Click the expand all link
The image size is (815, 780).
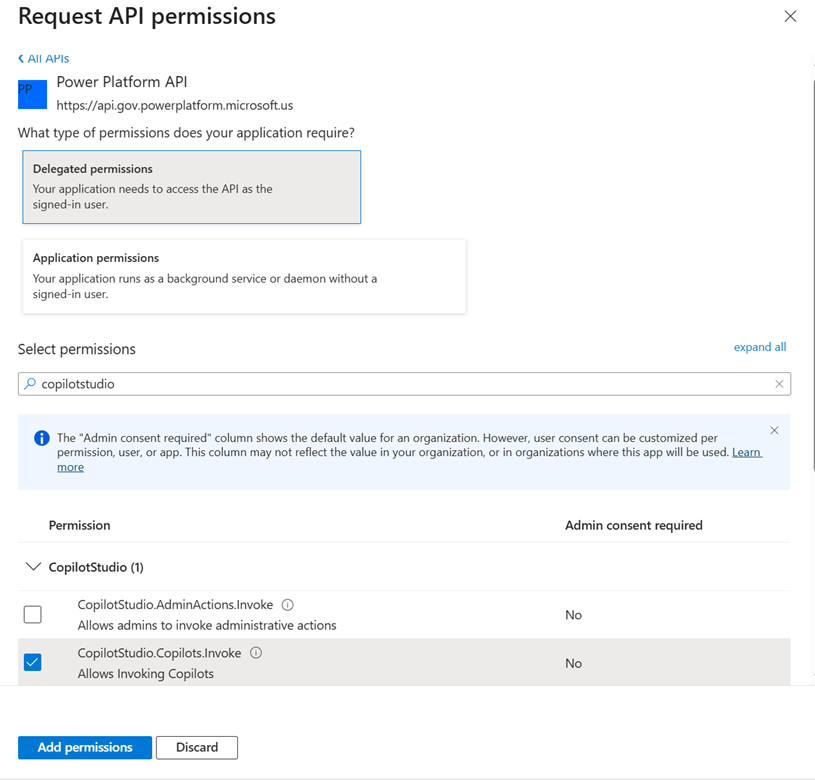click(x=759, y=347)
